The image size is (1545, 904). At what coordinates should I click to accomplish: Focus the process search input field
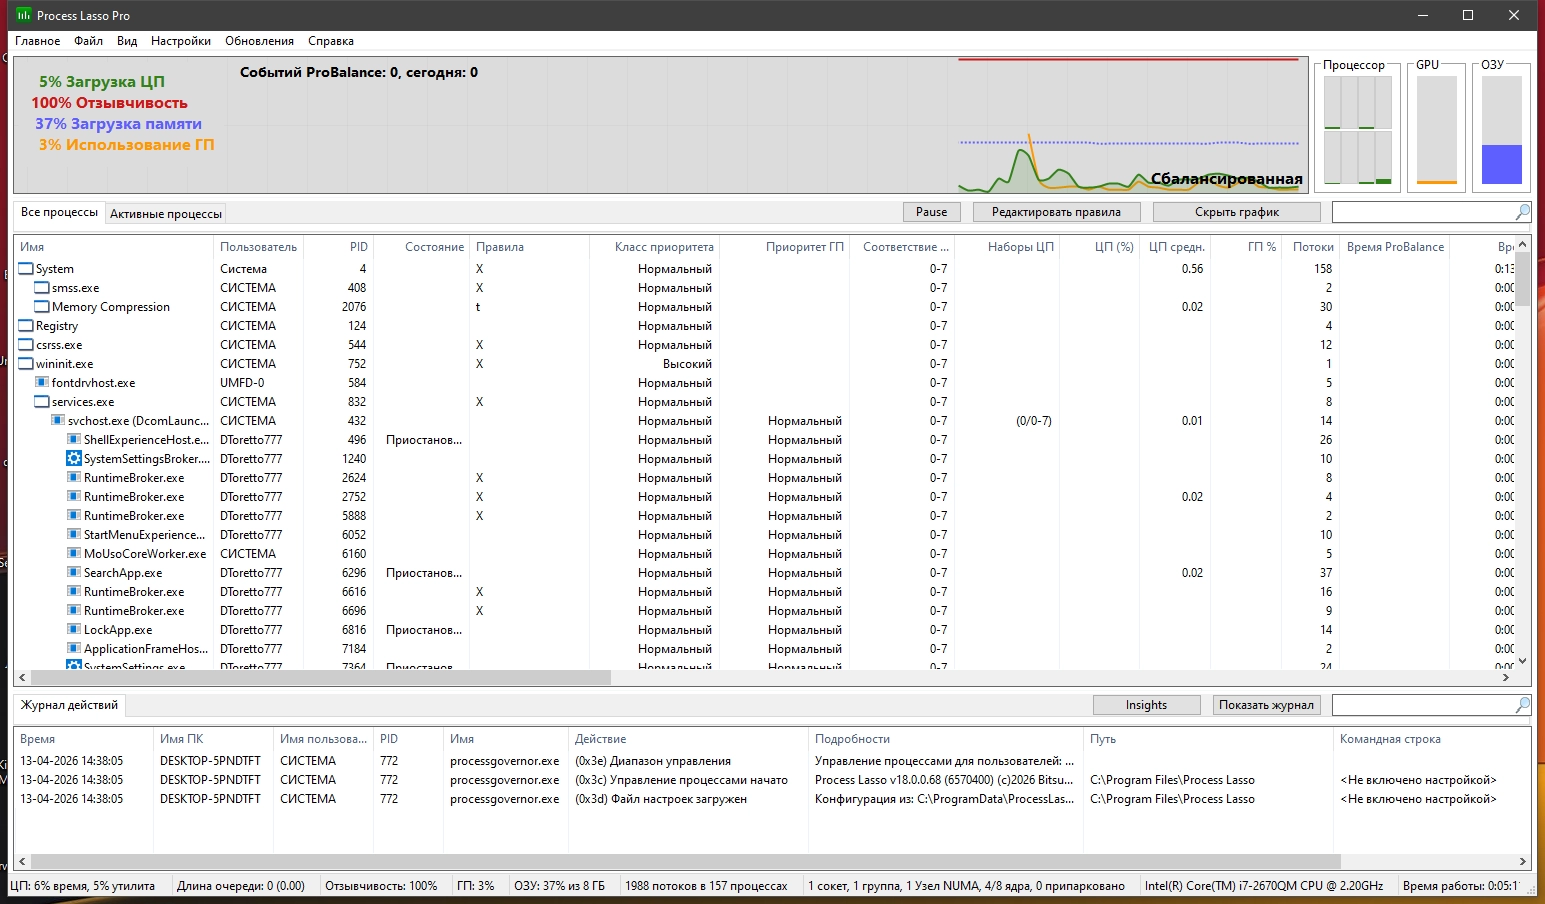pyautogui.click(x=1423, y=212)
